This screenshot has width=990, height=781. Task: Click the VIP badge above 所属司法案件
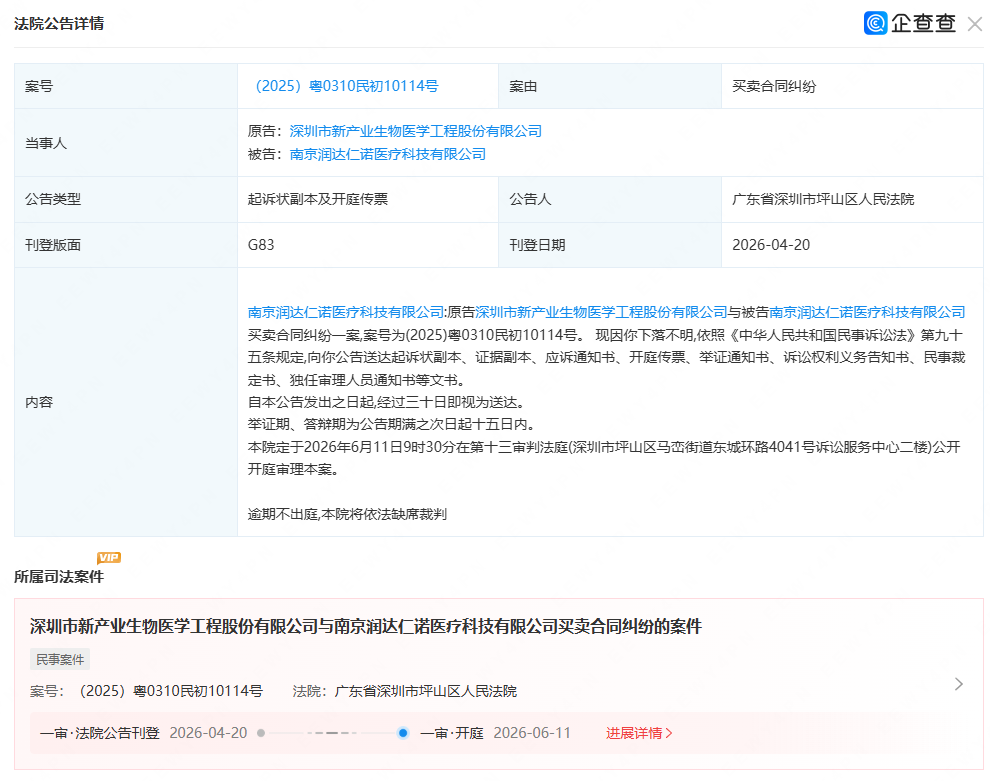(x=108, y=557)
